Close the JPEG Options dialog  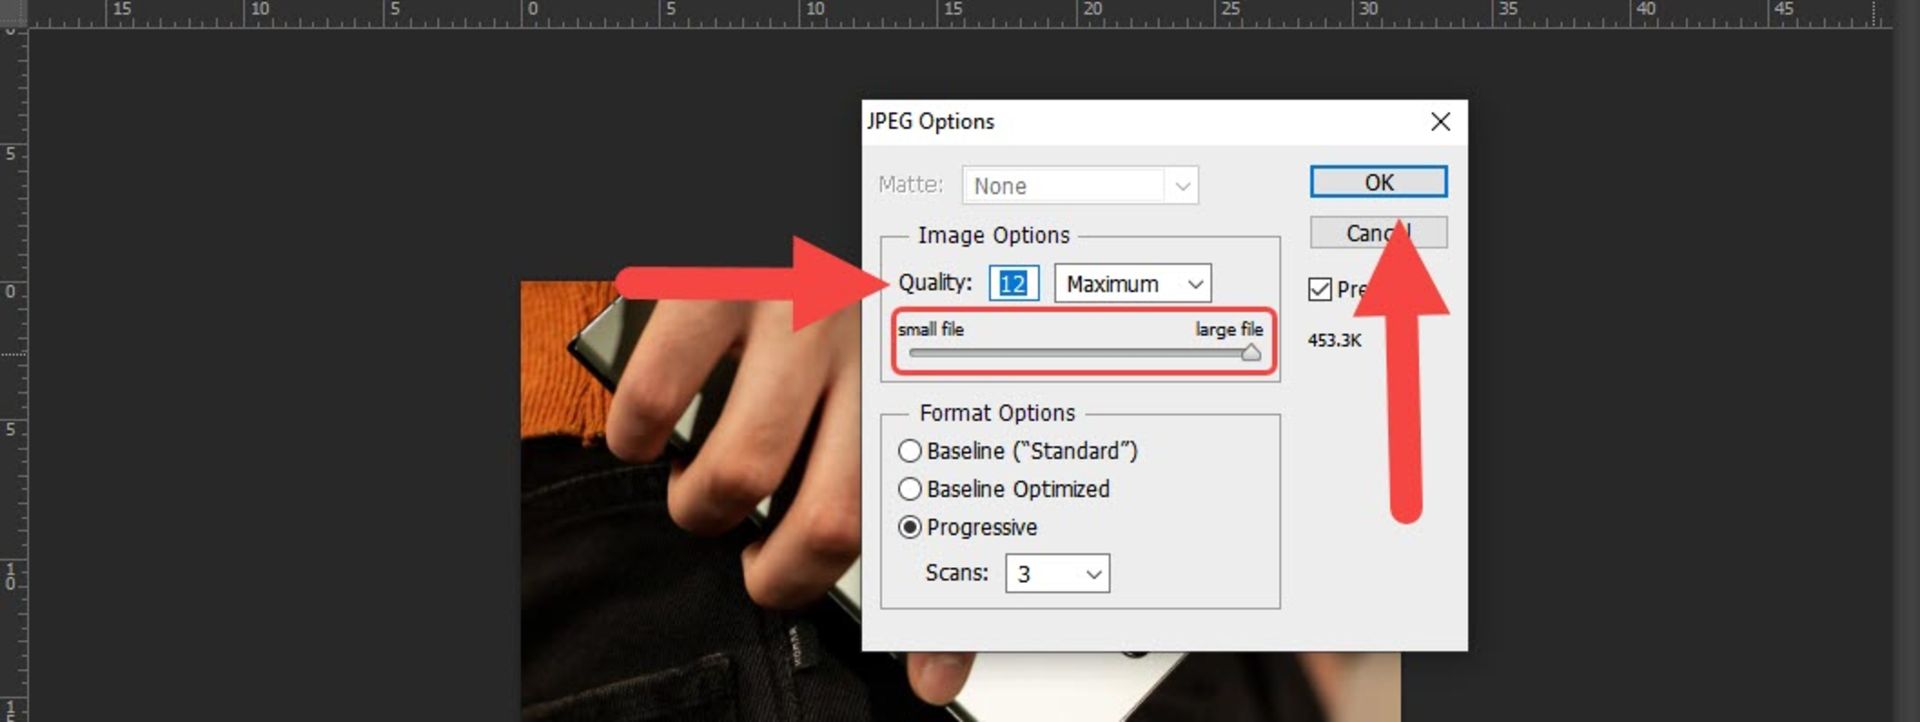(1440, 122)
